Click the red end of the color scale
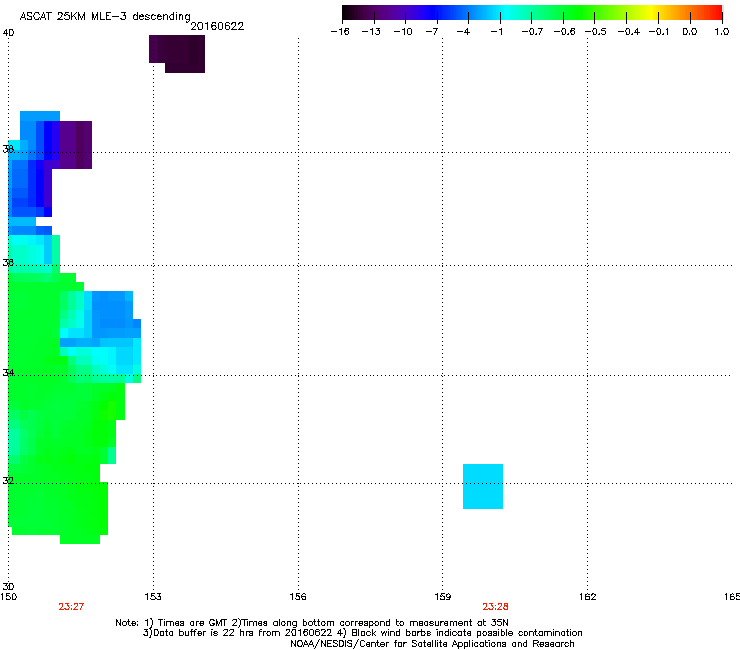This screenshot has width=740, height=650. [x=715, y=13]
